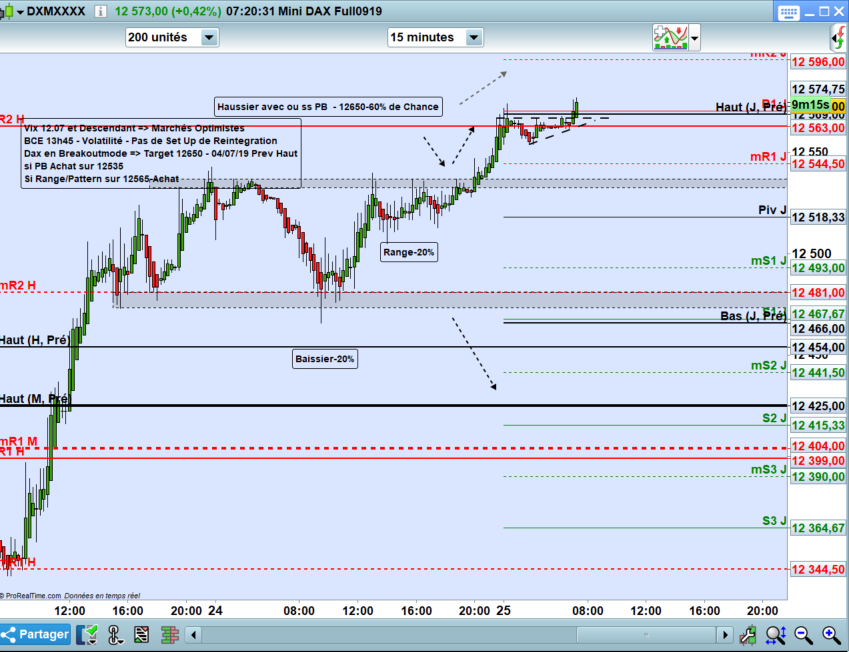Click the auto-fit zoom magnifier with arrows
The width and height of the screenshot is (849, 652).
pos(775,635)
